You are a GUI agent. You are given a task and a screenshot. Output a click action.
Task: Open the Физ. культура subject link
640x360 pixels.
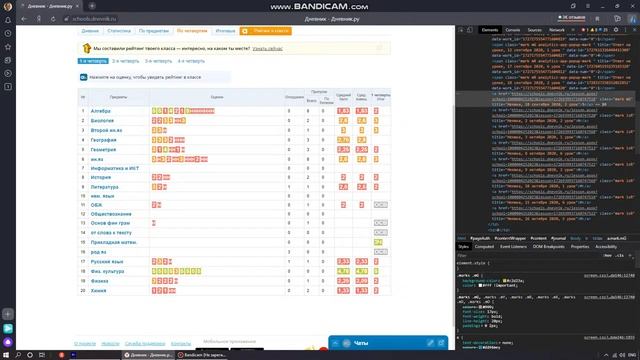click(107, 271)
